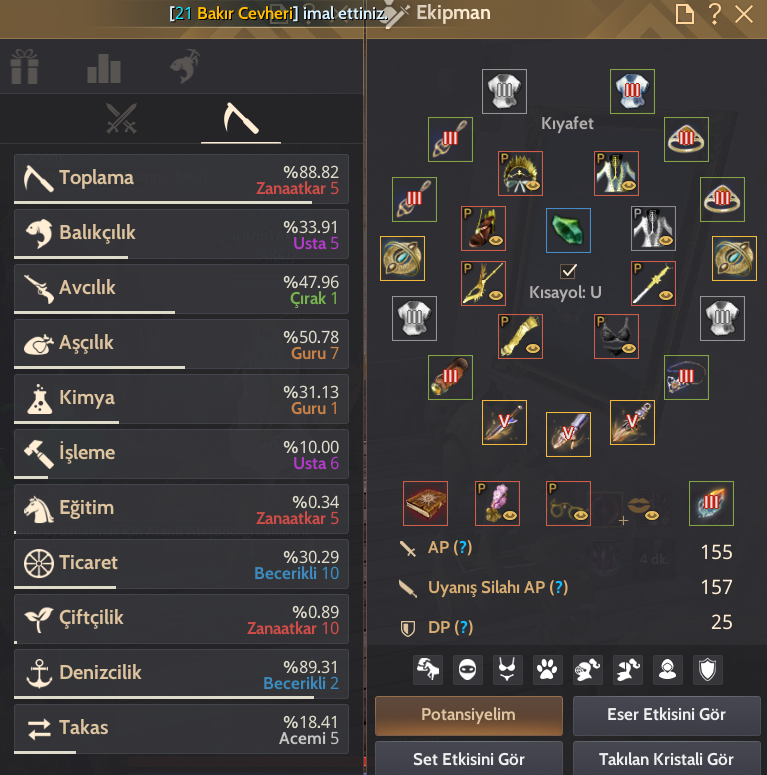Viewport: 767px width, 775px height.
Task: Open the bar chart statistics icon
Action: pyautogui.click(x=104, y=68)
